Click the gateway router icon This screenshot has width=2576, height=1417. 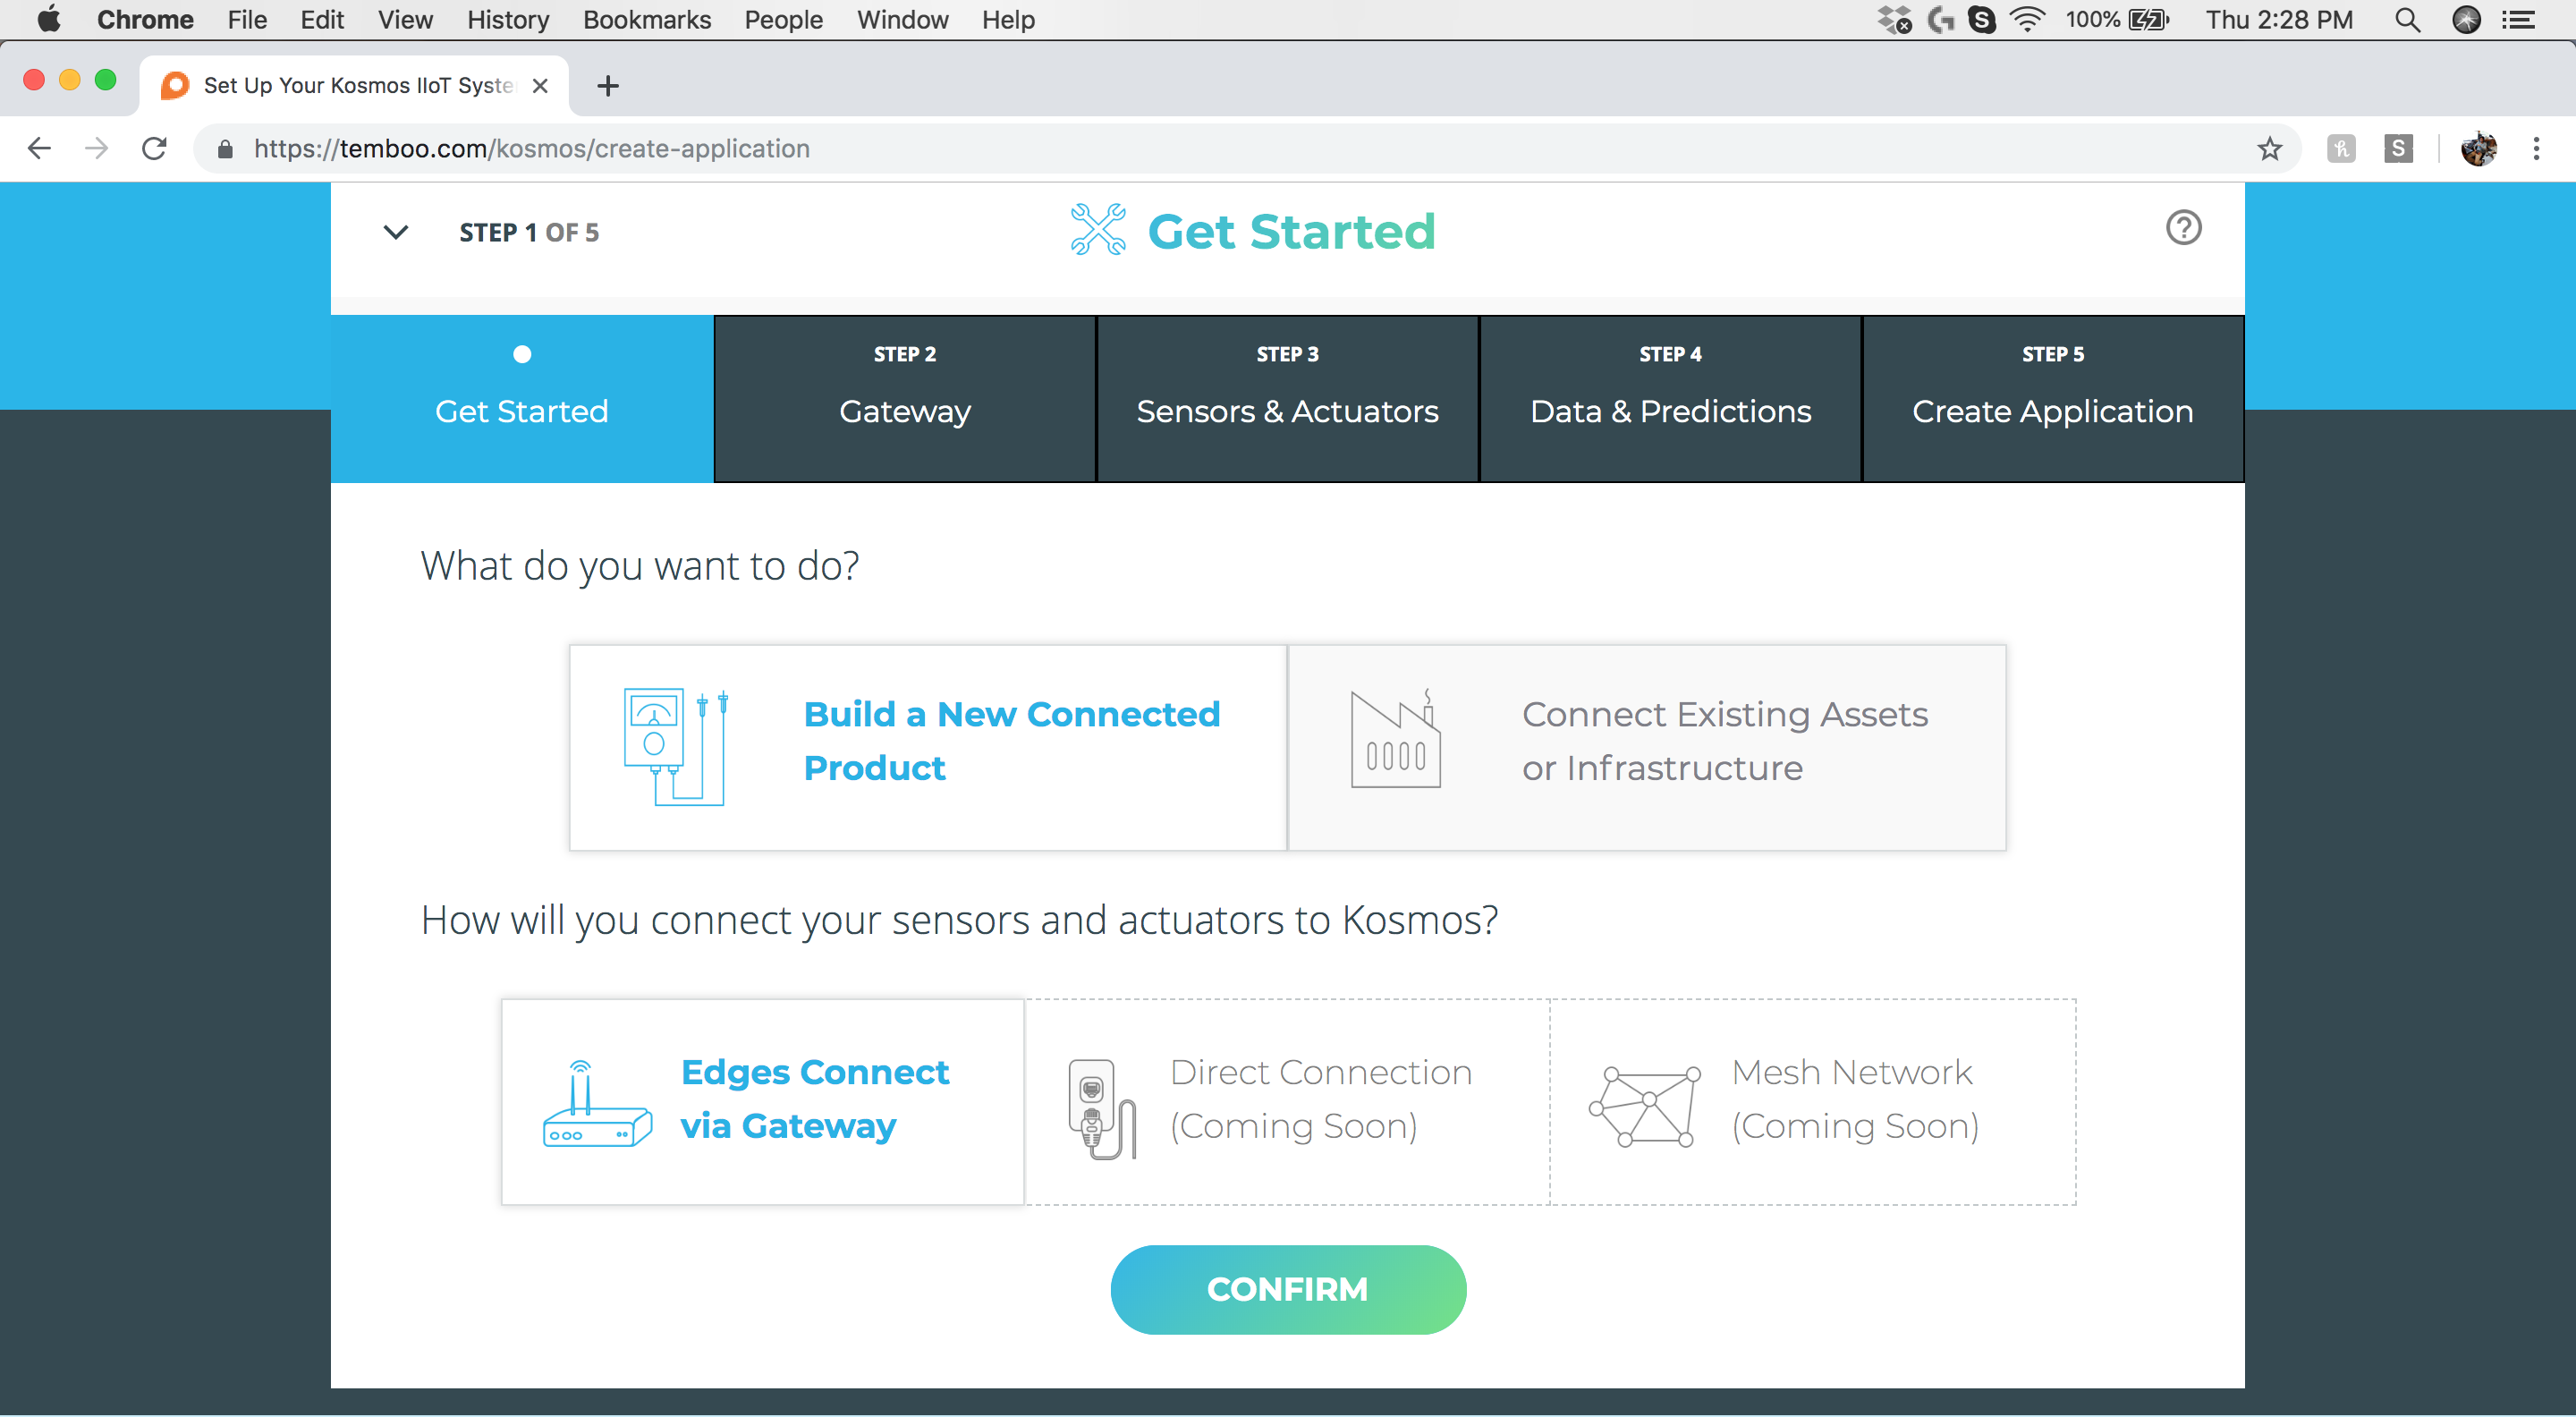(597, 1104)
